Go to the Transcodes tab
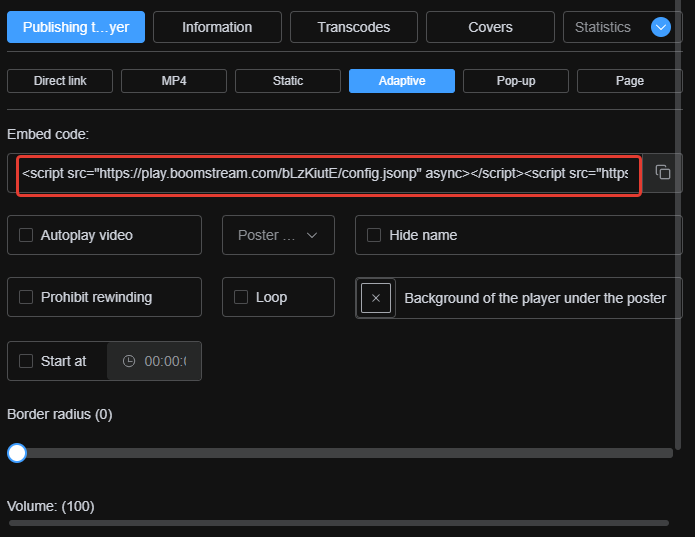Image resolution: width=695 pixels, height=537 pixels. pyautogui.click(x=354, y=27)
